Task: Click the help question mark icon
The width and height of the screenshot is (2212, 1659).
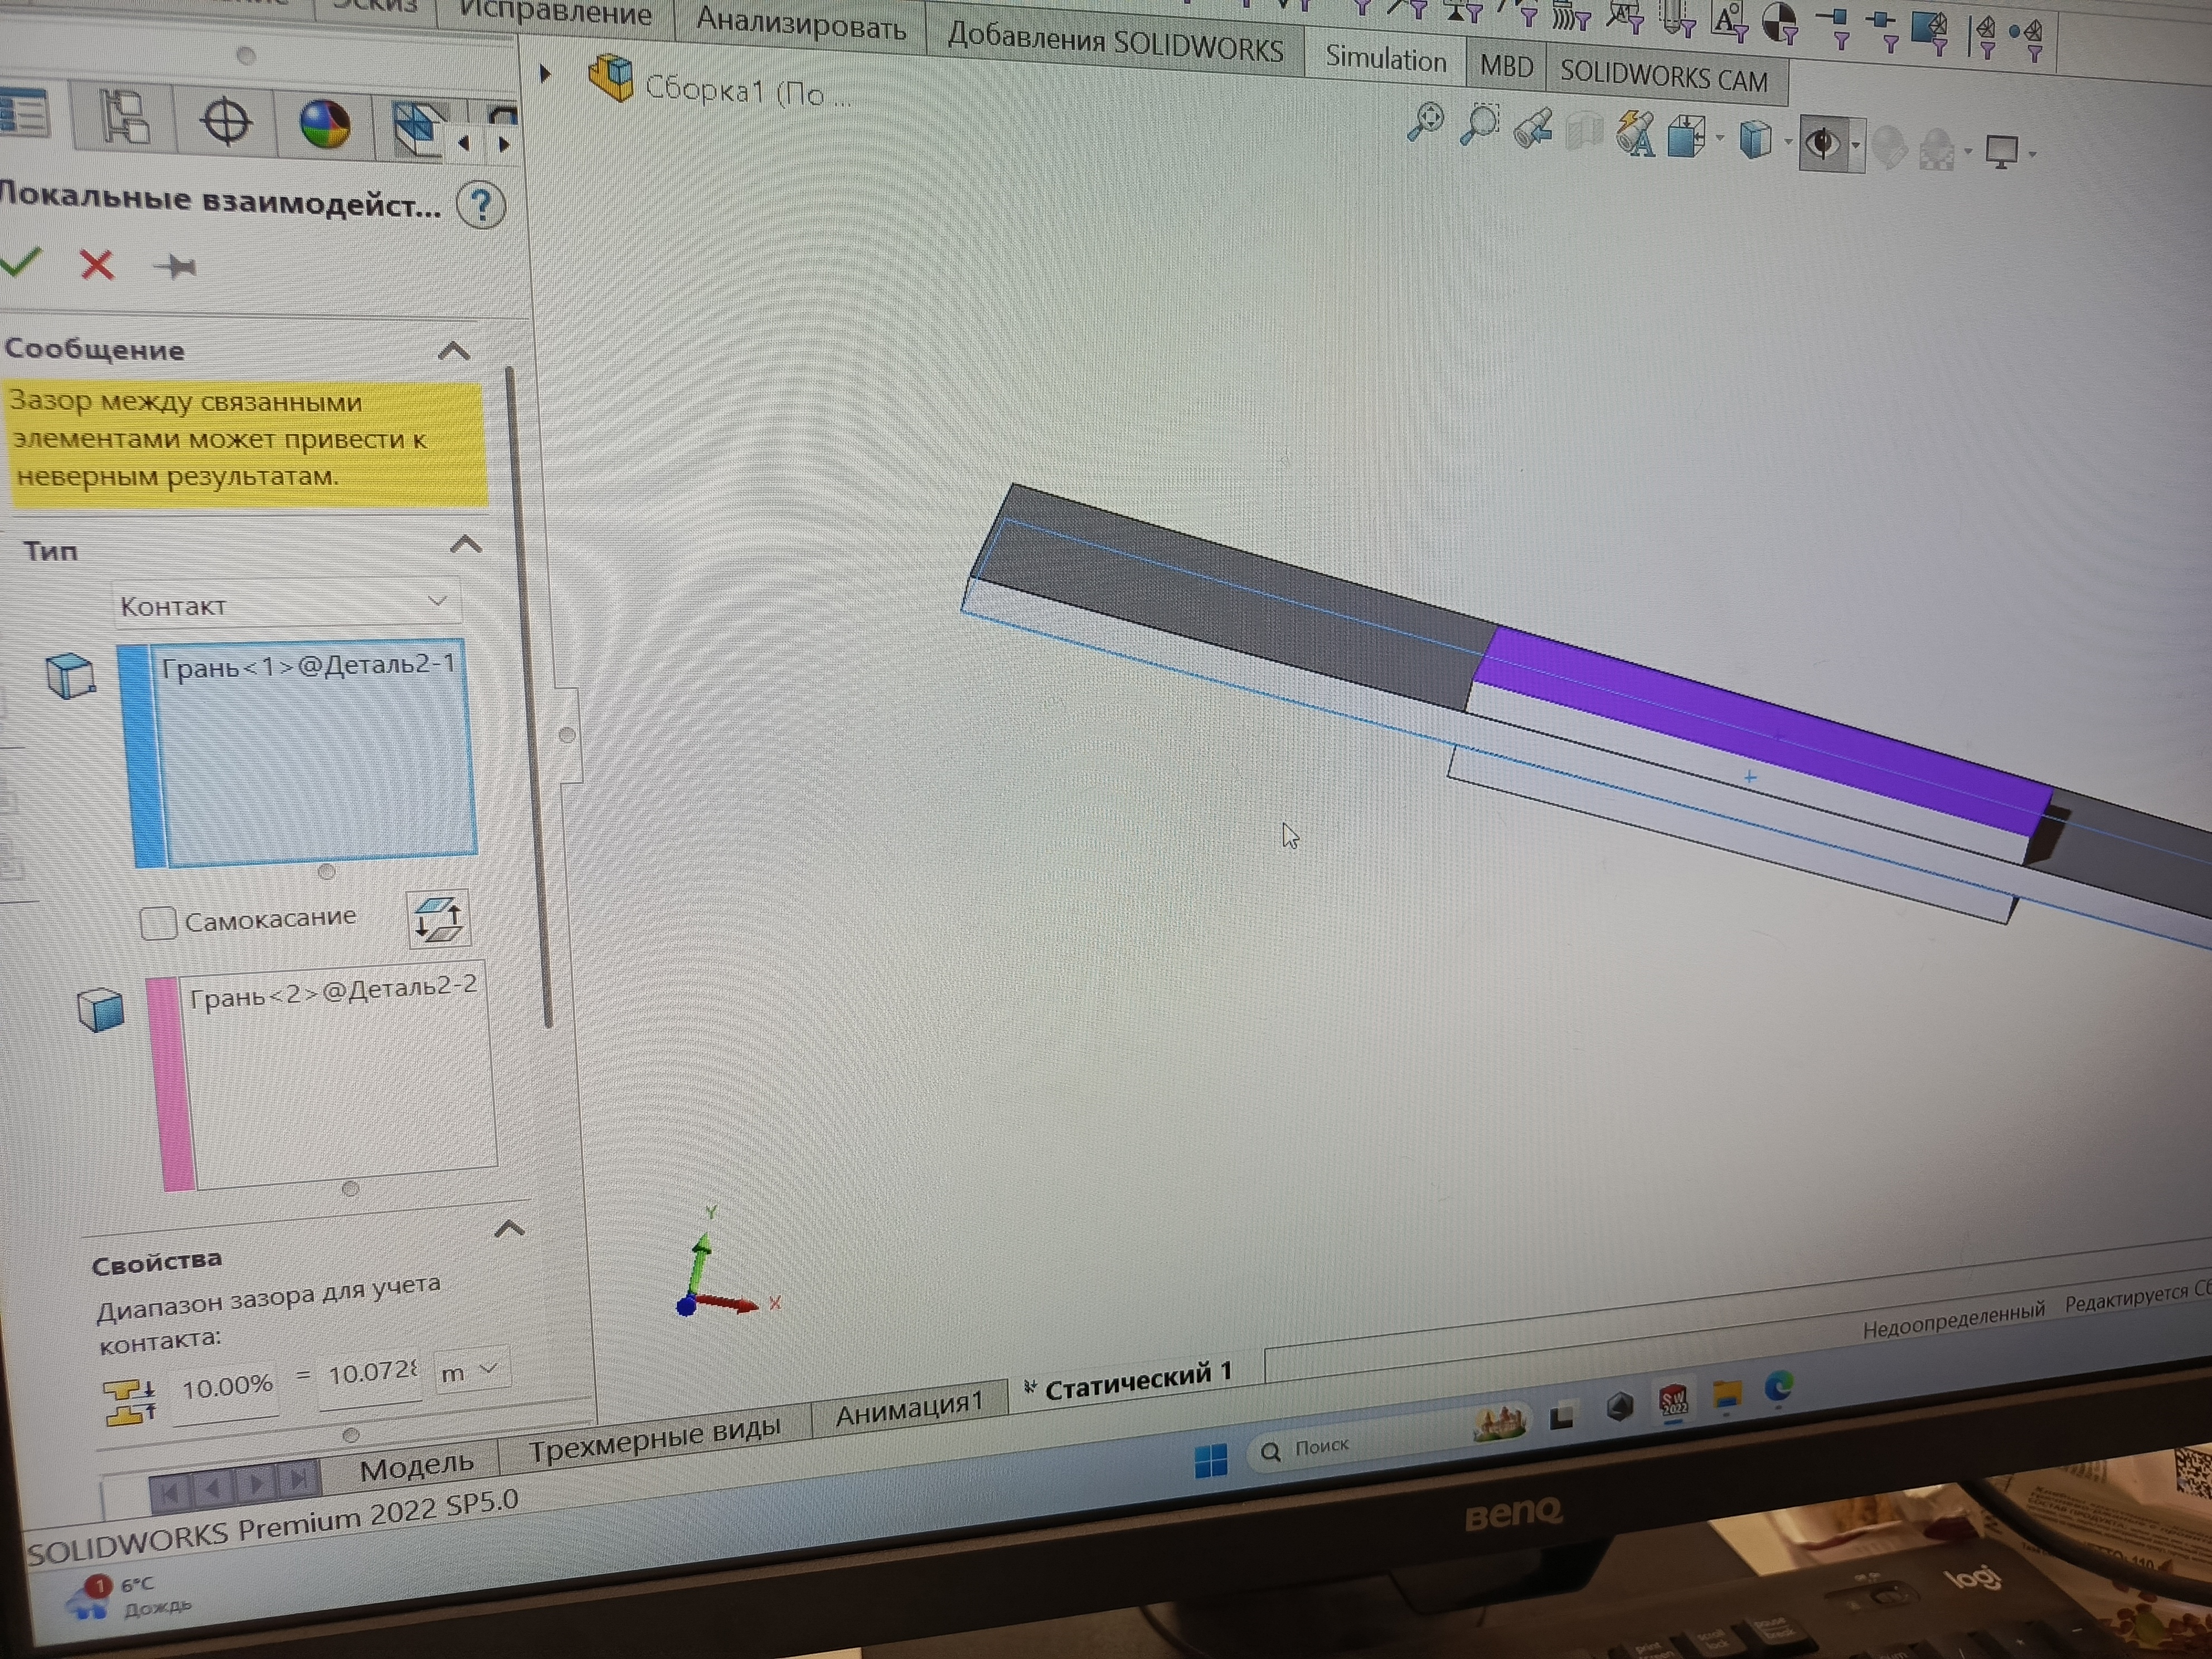Action: tap(481, 206)
